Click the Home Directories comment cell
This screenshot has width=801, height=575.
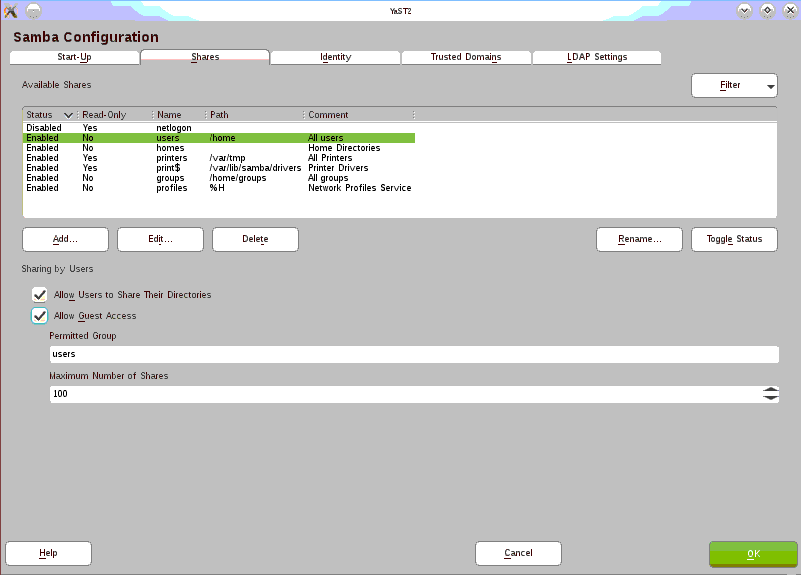pos(344,148)
